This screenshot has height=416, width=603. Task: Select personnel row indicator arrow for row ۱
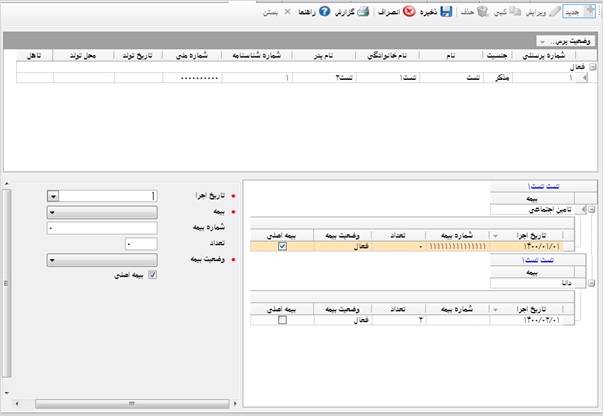click(x=584, y=78)
